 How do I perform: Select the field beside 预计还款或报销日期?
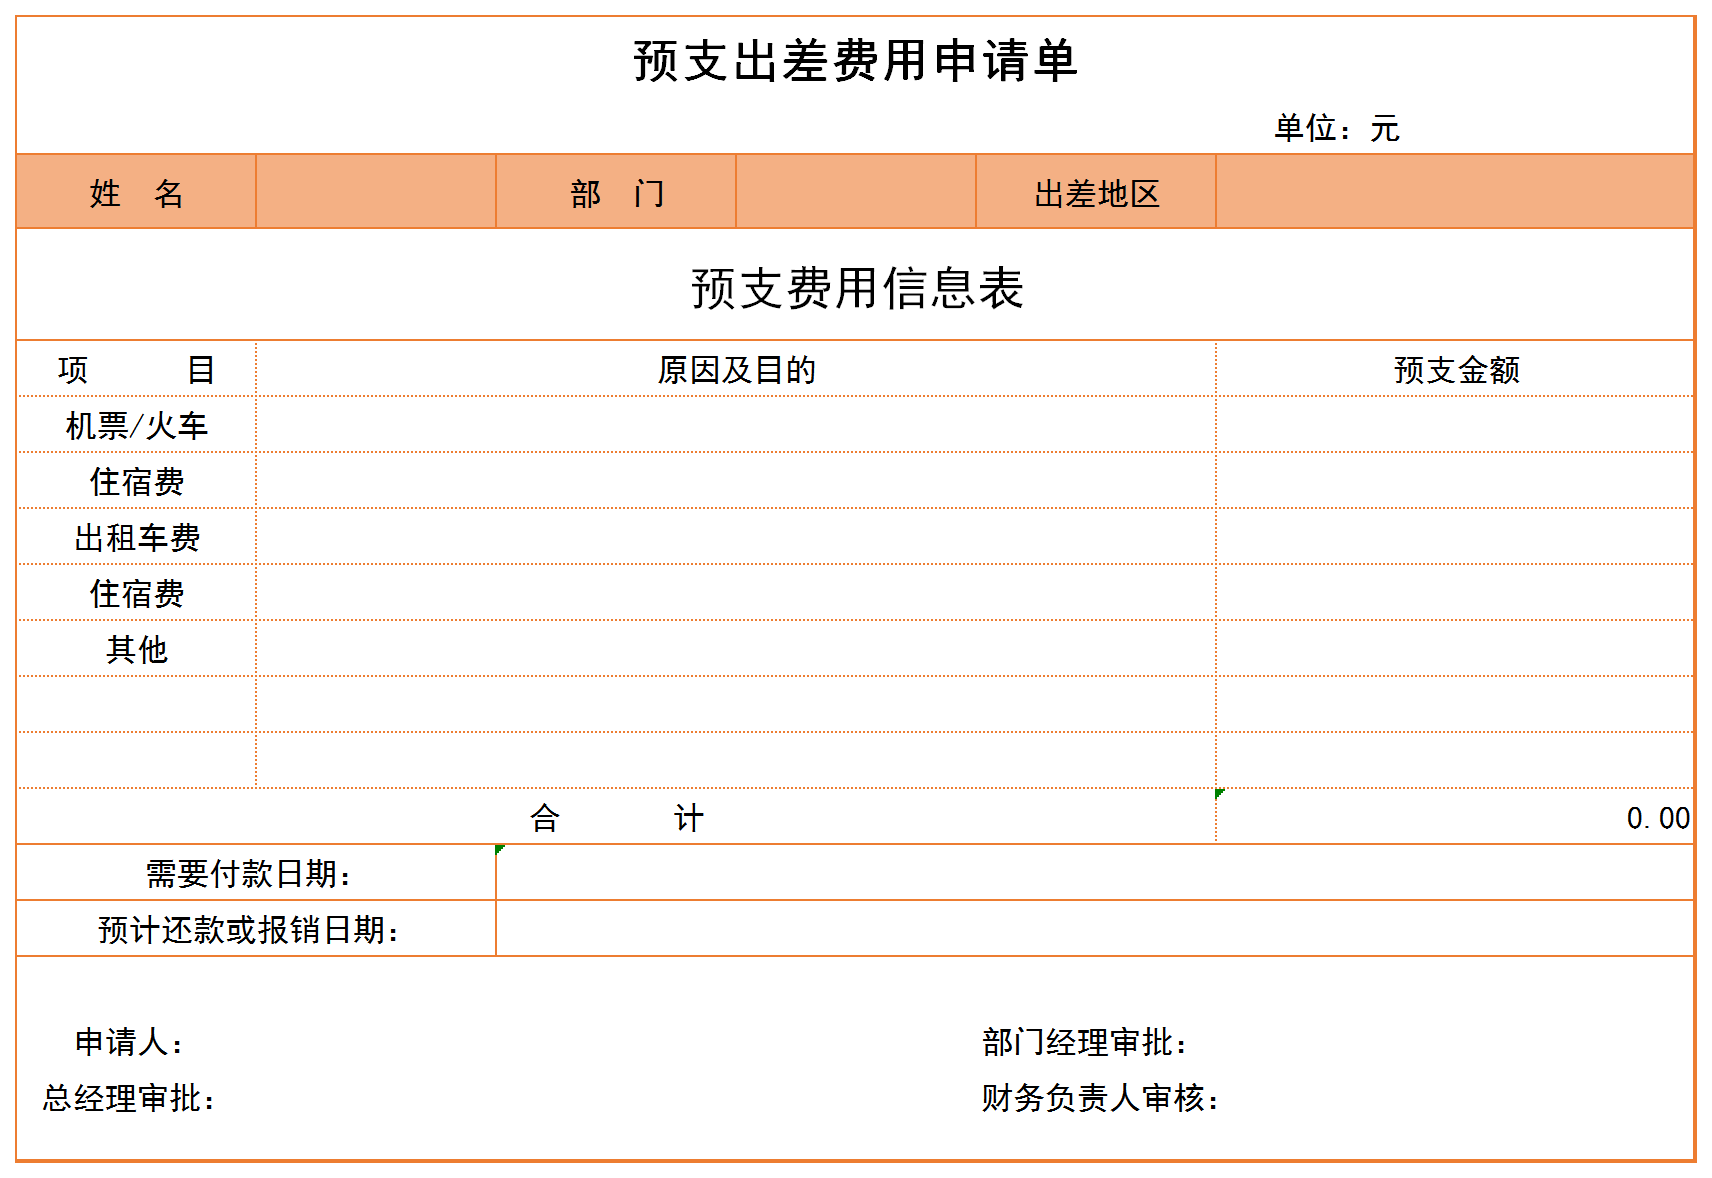click(x=1094, y=929)
